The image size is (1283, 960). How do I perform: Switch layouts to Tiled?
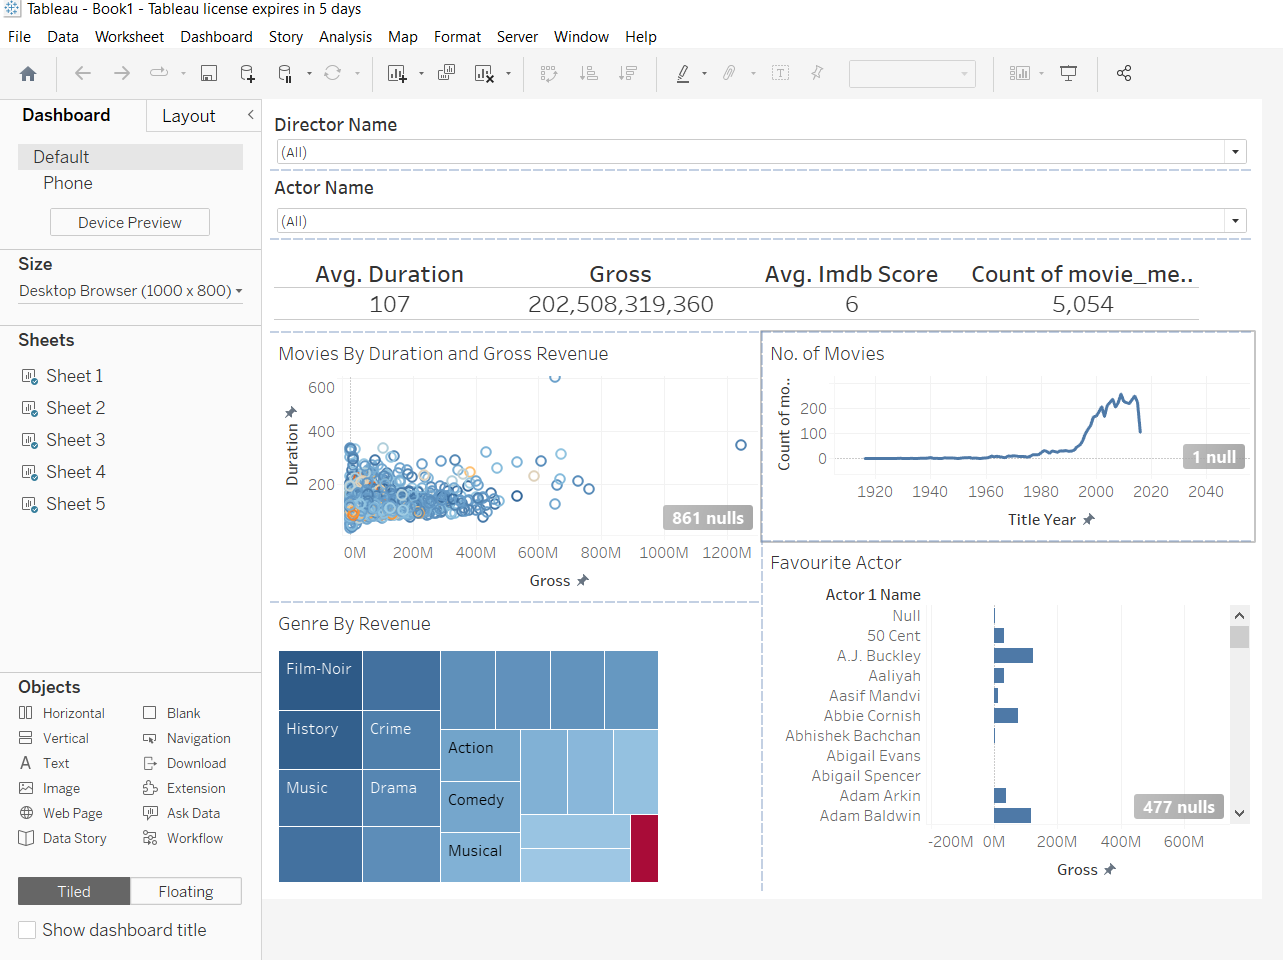click(x=73, y=890)
